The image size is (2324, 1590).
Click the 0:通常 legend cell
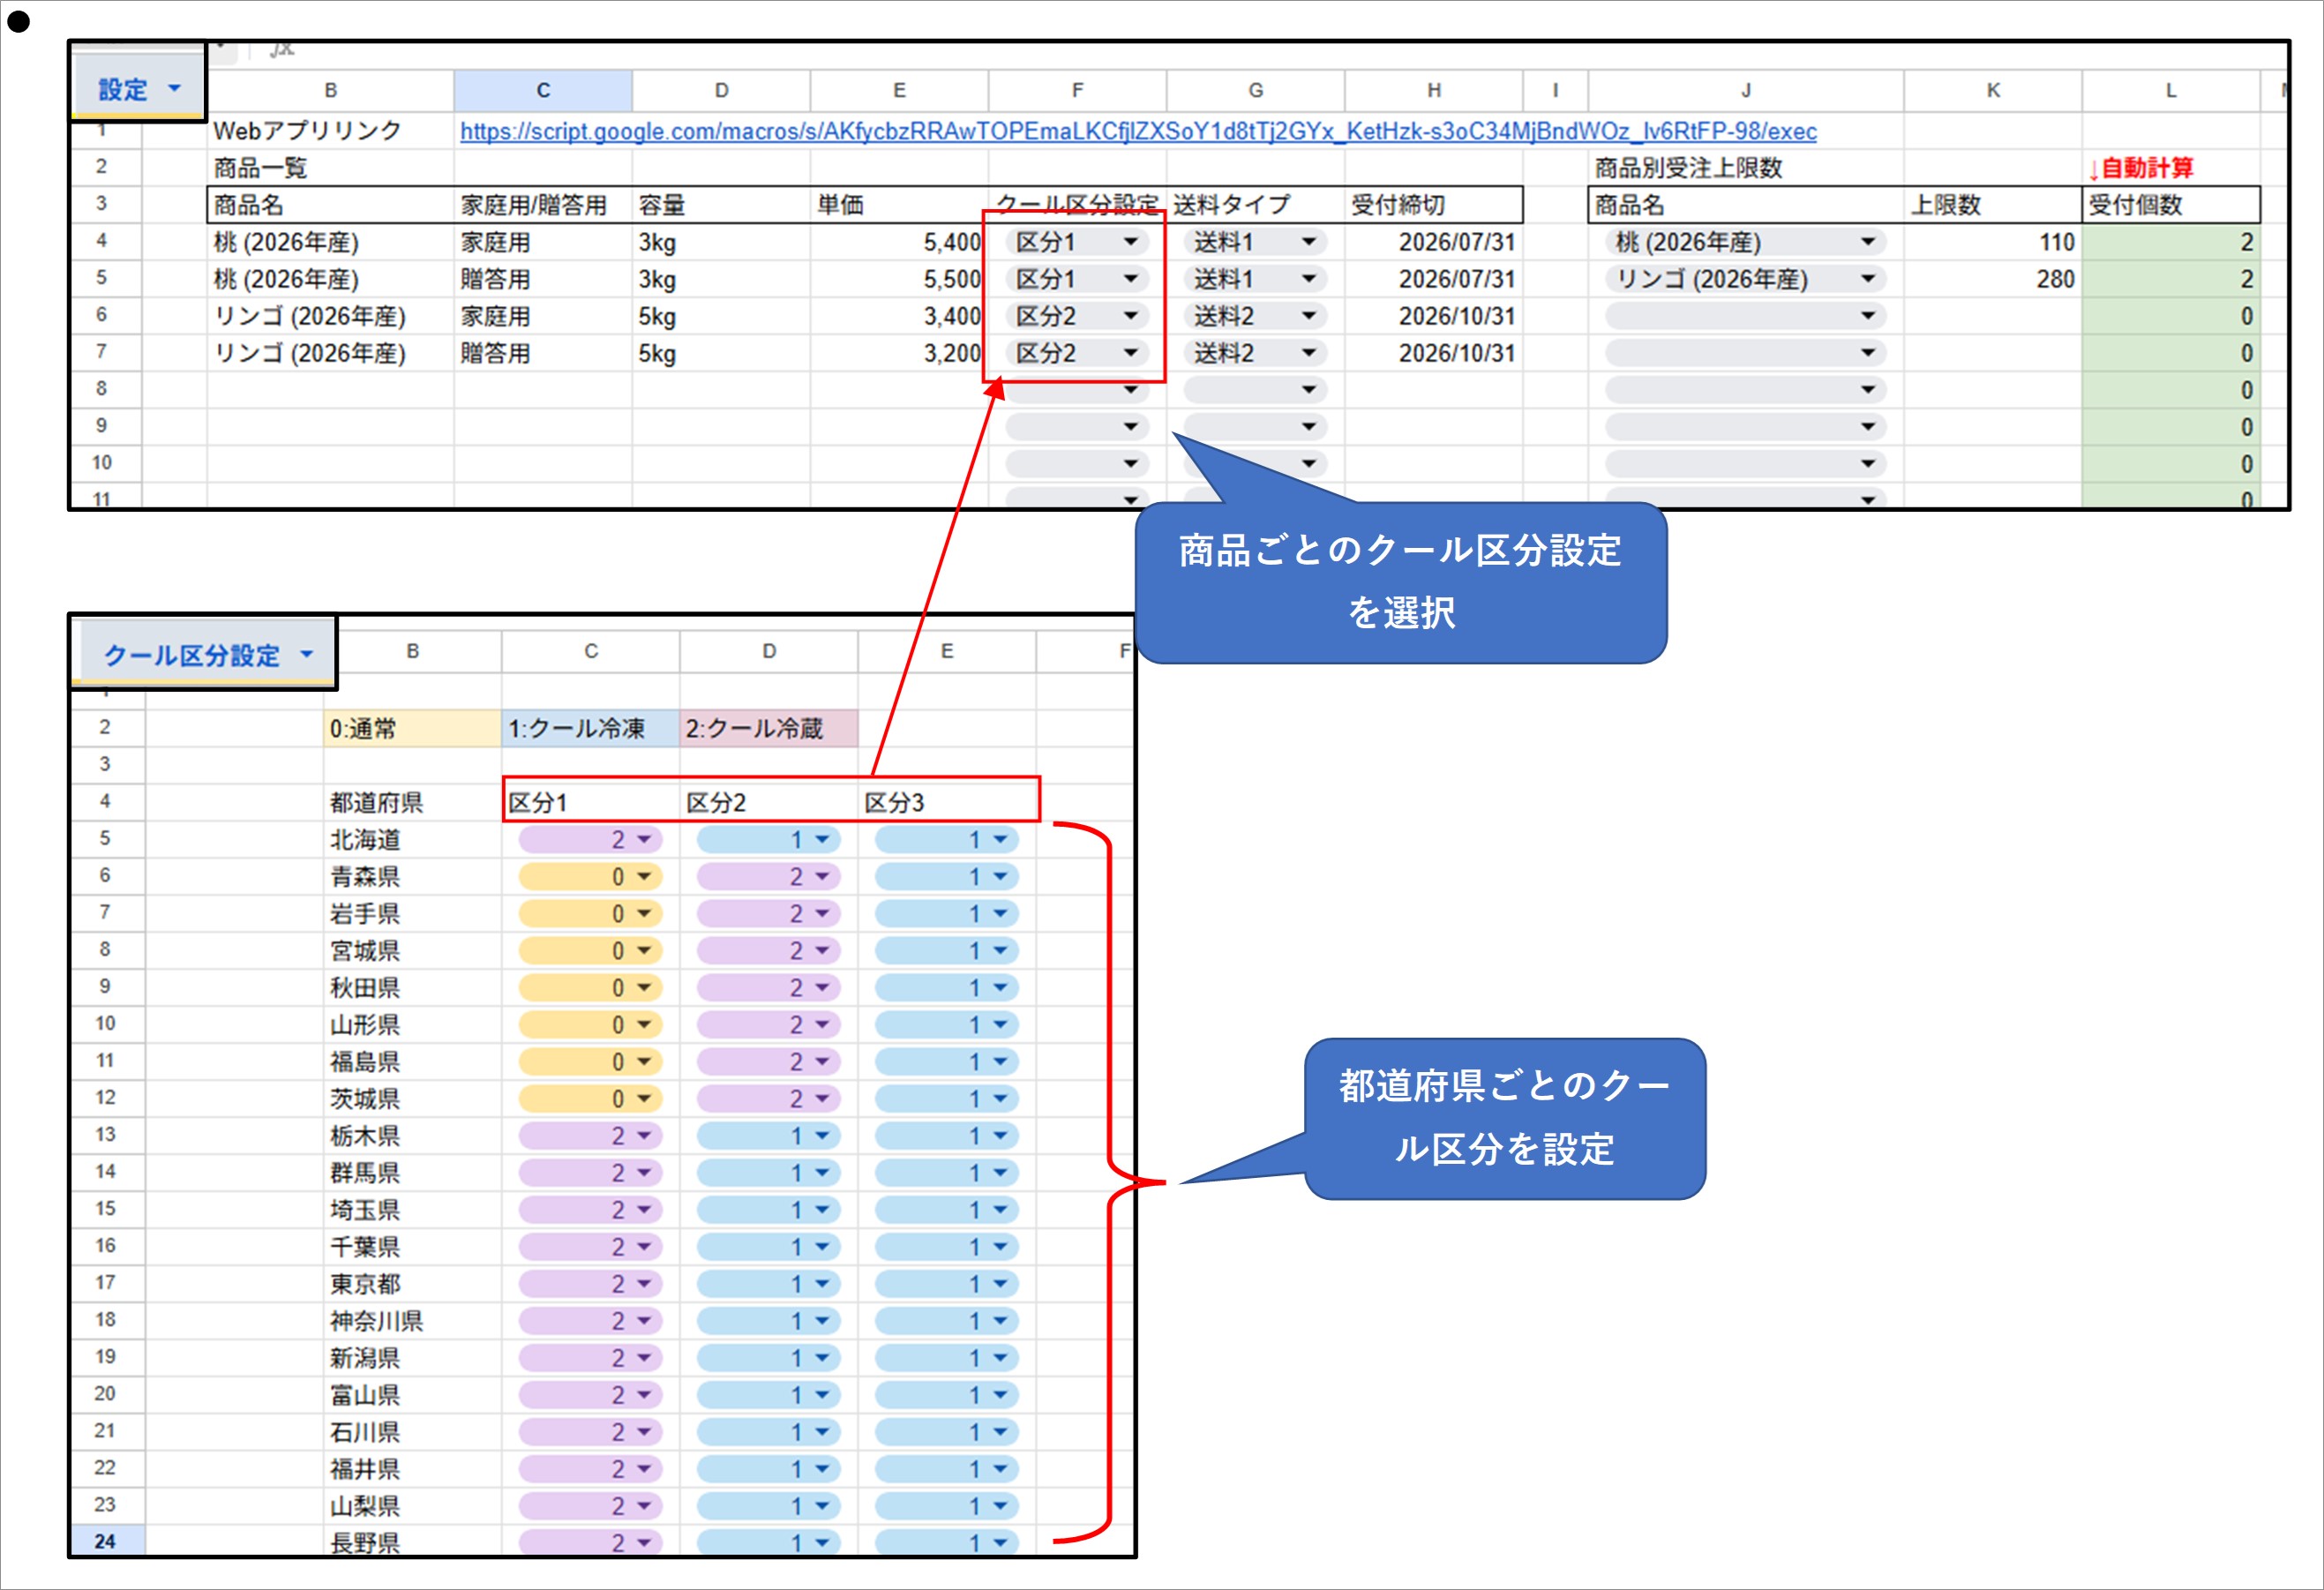coord(412,728)
